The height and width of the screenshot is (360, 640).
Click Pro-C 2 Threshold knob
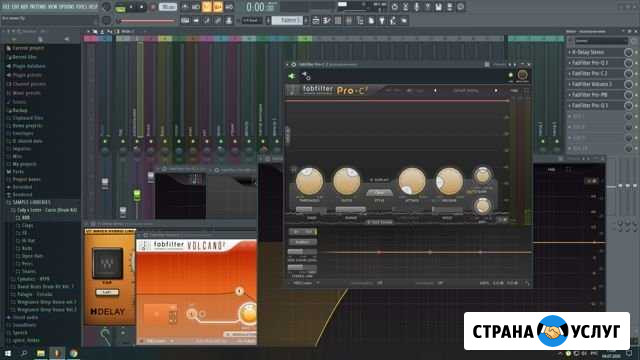click(309, 181)
